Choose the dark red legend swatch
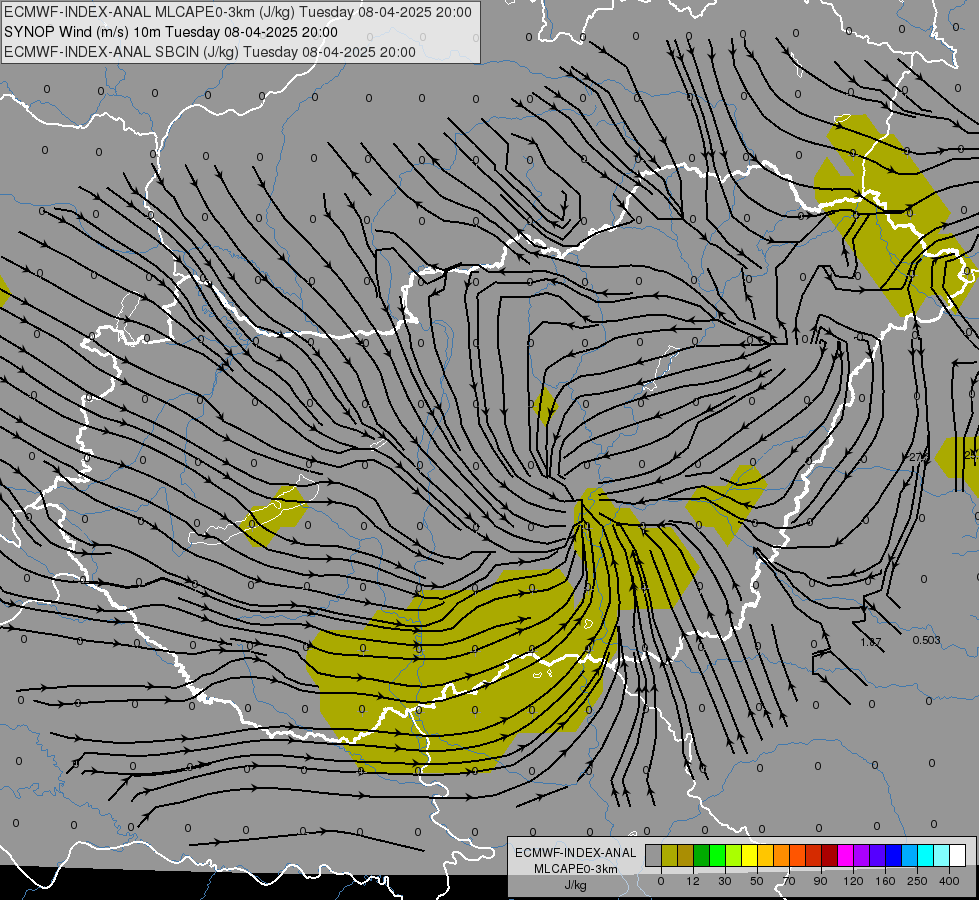The image size is (979, 900). click(830, 855)
